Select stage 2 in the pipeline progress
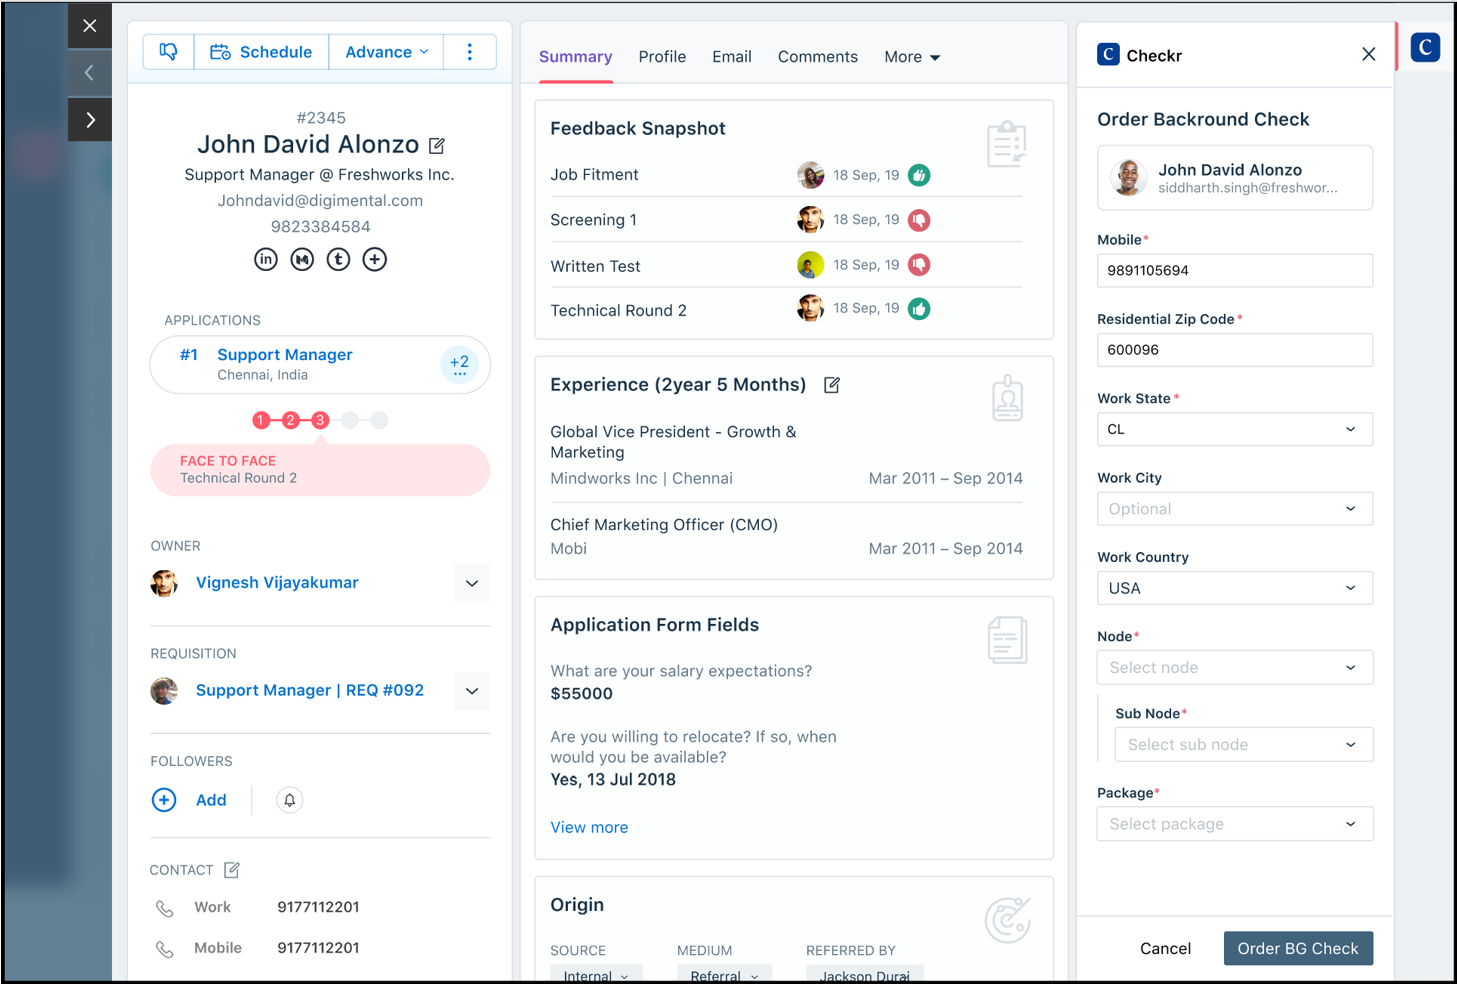This screenshot has height=984, width=1457. point(290,420)
